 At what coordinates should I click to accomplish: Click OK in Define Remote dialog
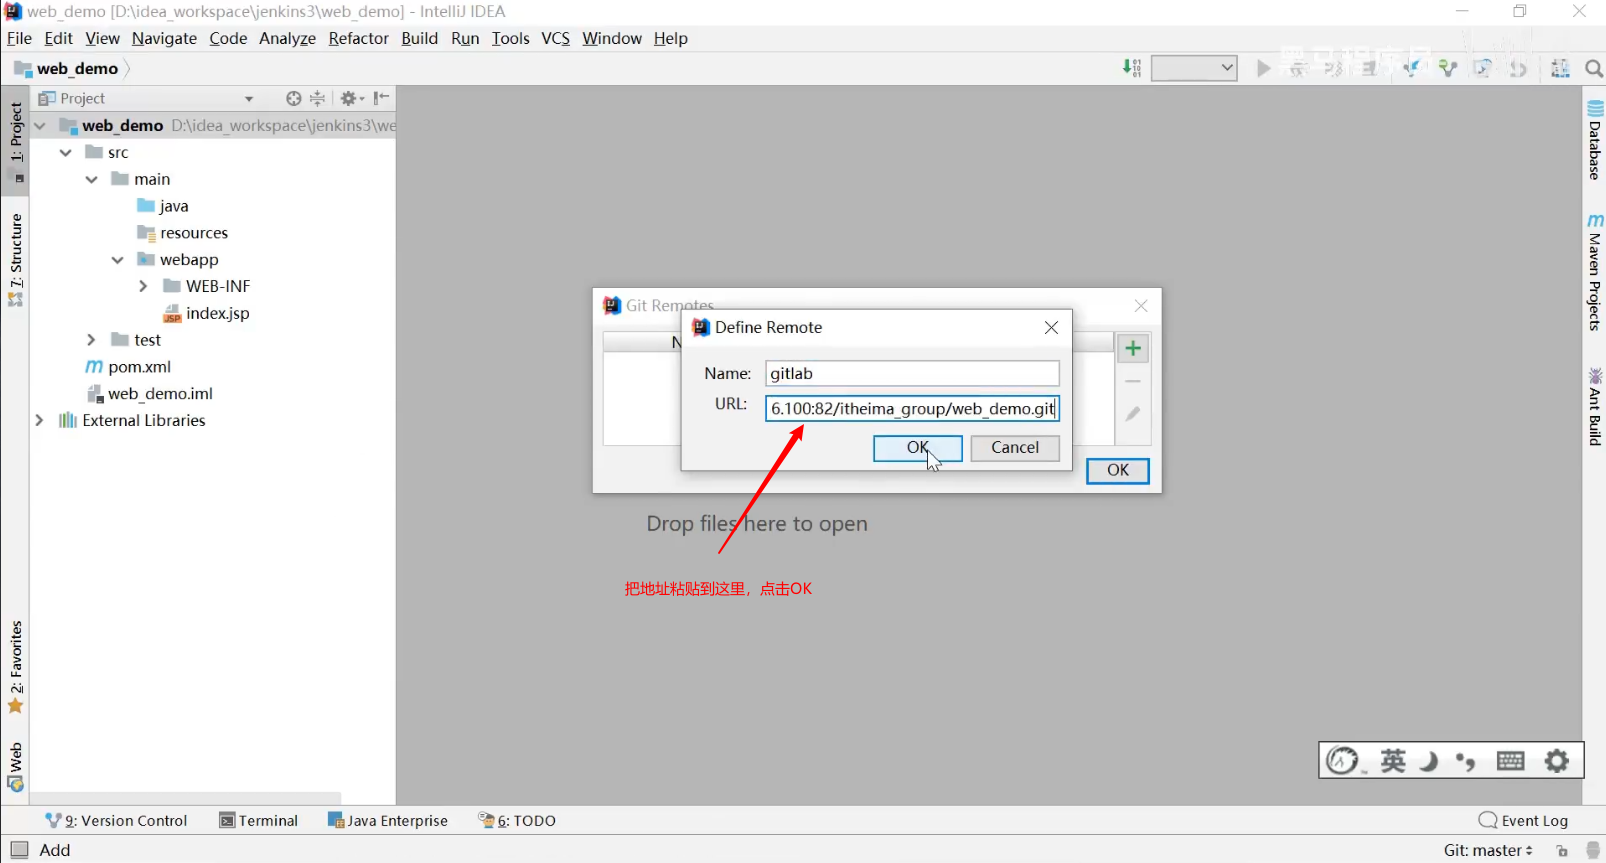[918, 448]
